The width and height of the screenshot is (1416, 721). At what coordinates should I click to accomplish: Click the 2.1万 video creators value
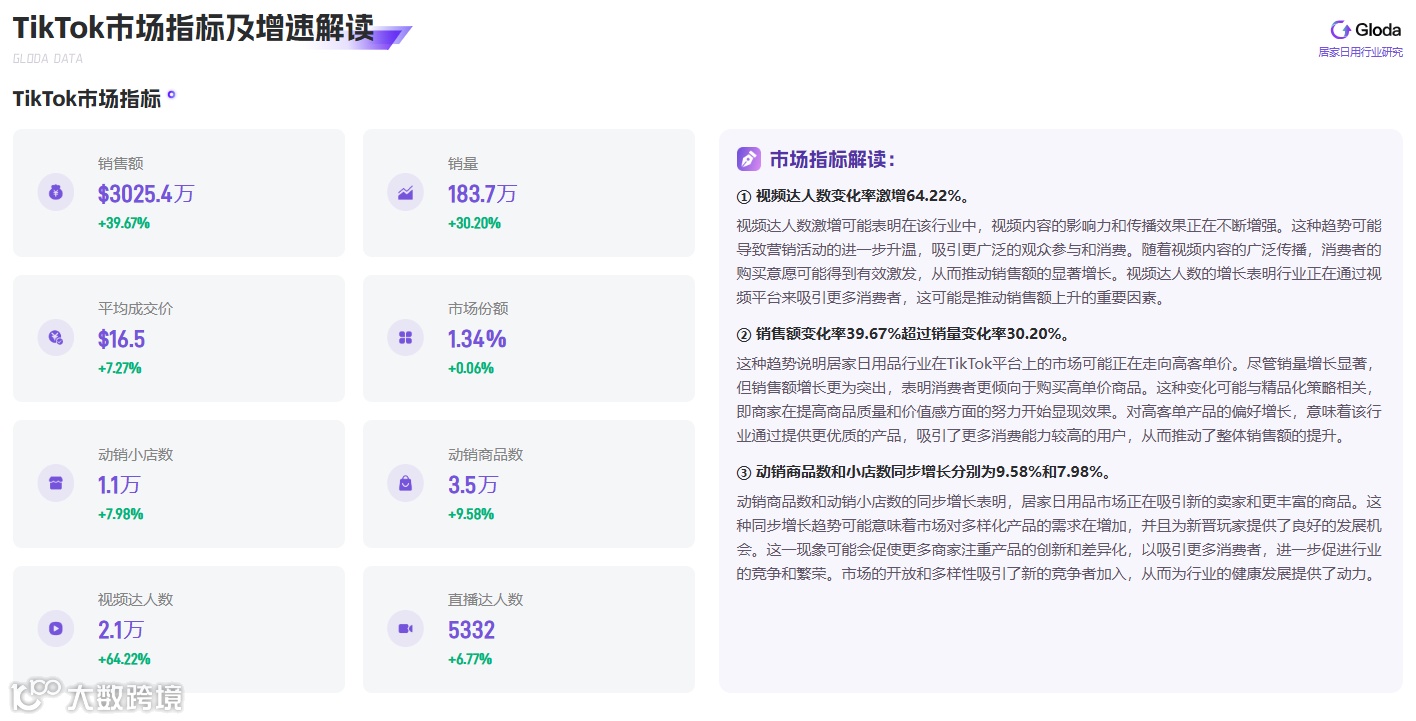121,630
